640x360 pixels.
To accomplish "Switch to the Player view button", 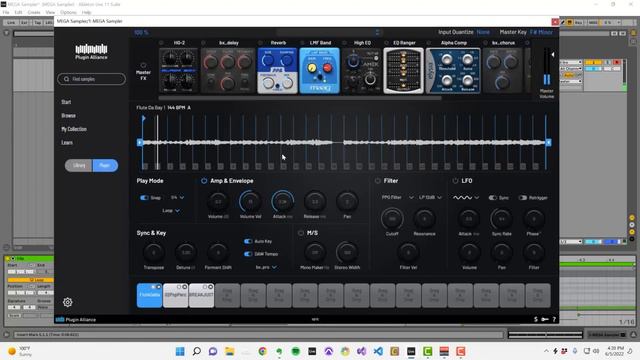I will [105, 165].
